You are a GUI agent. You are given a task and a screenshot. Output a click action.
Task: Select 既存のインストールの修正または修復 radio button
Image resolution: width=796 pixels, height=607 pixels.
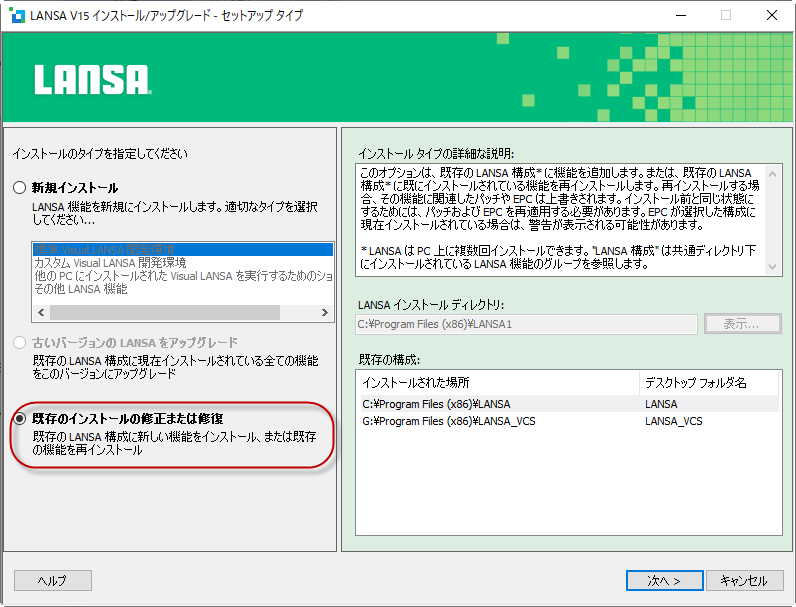coord(19,419)
